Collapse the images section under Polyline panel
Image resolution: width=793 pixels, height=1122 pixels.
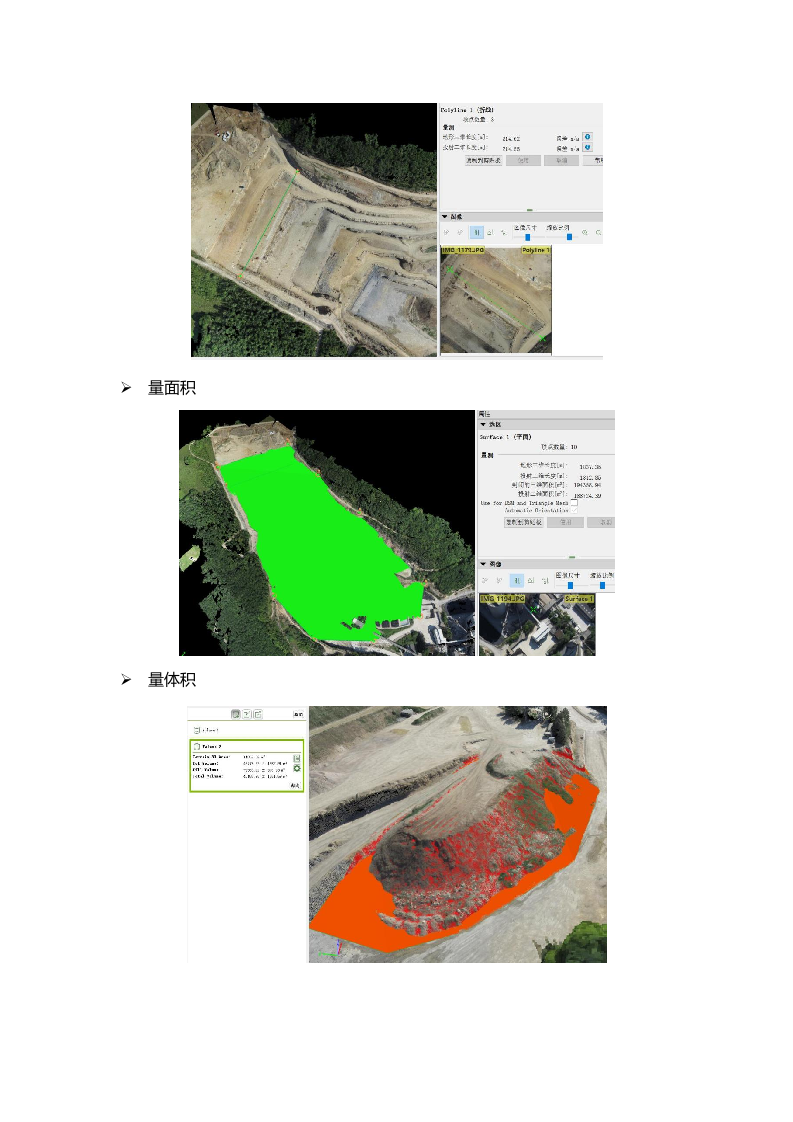point(445,216)
